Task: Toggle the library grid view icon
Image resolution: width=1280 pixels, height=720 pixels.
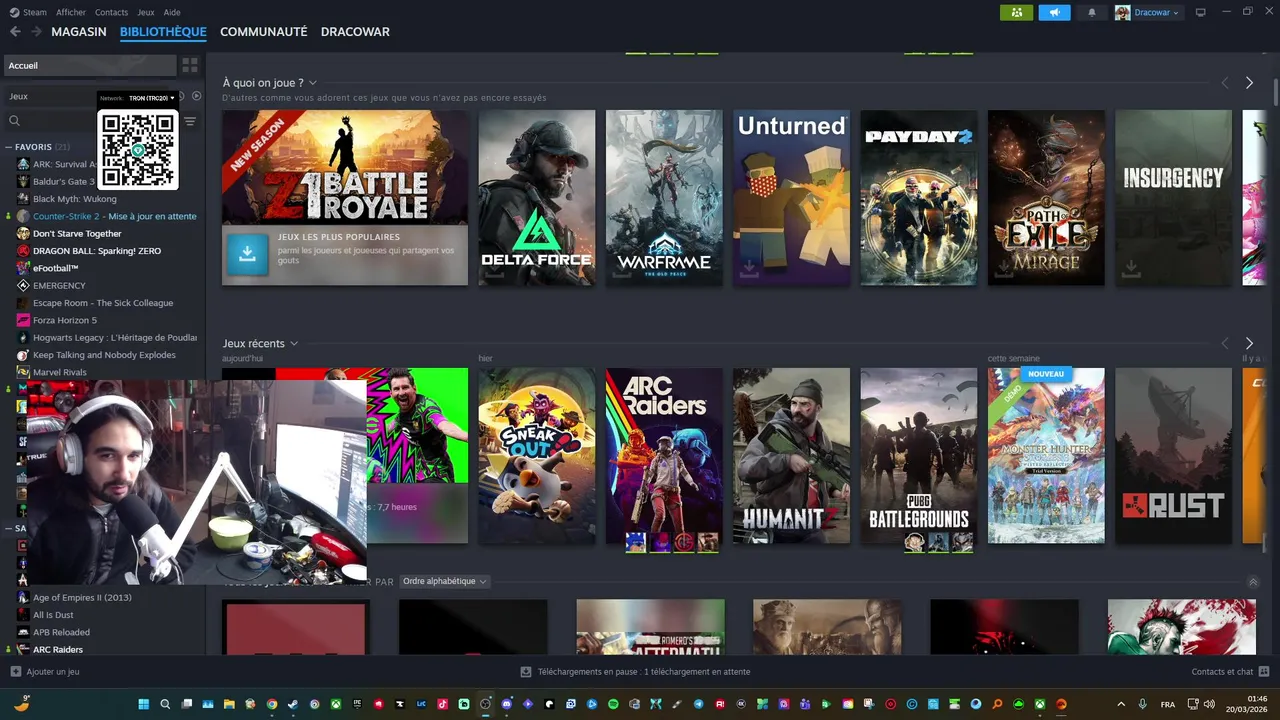Action: (189, 65)
